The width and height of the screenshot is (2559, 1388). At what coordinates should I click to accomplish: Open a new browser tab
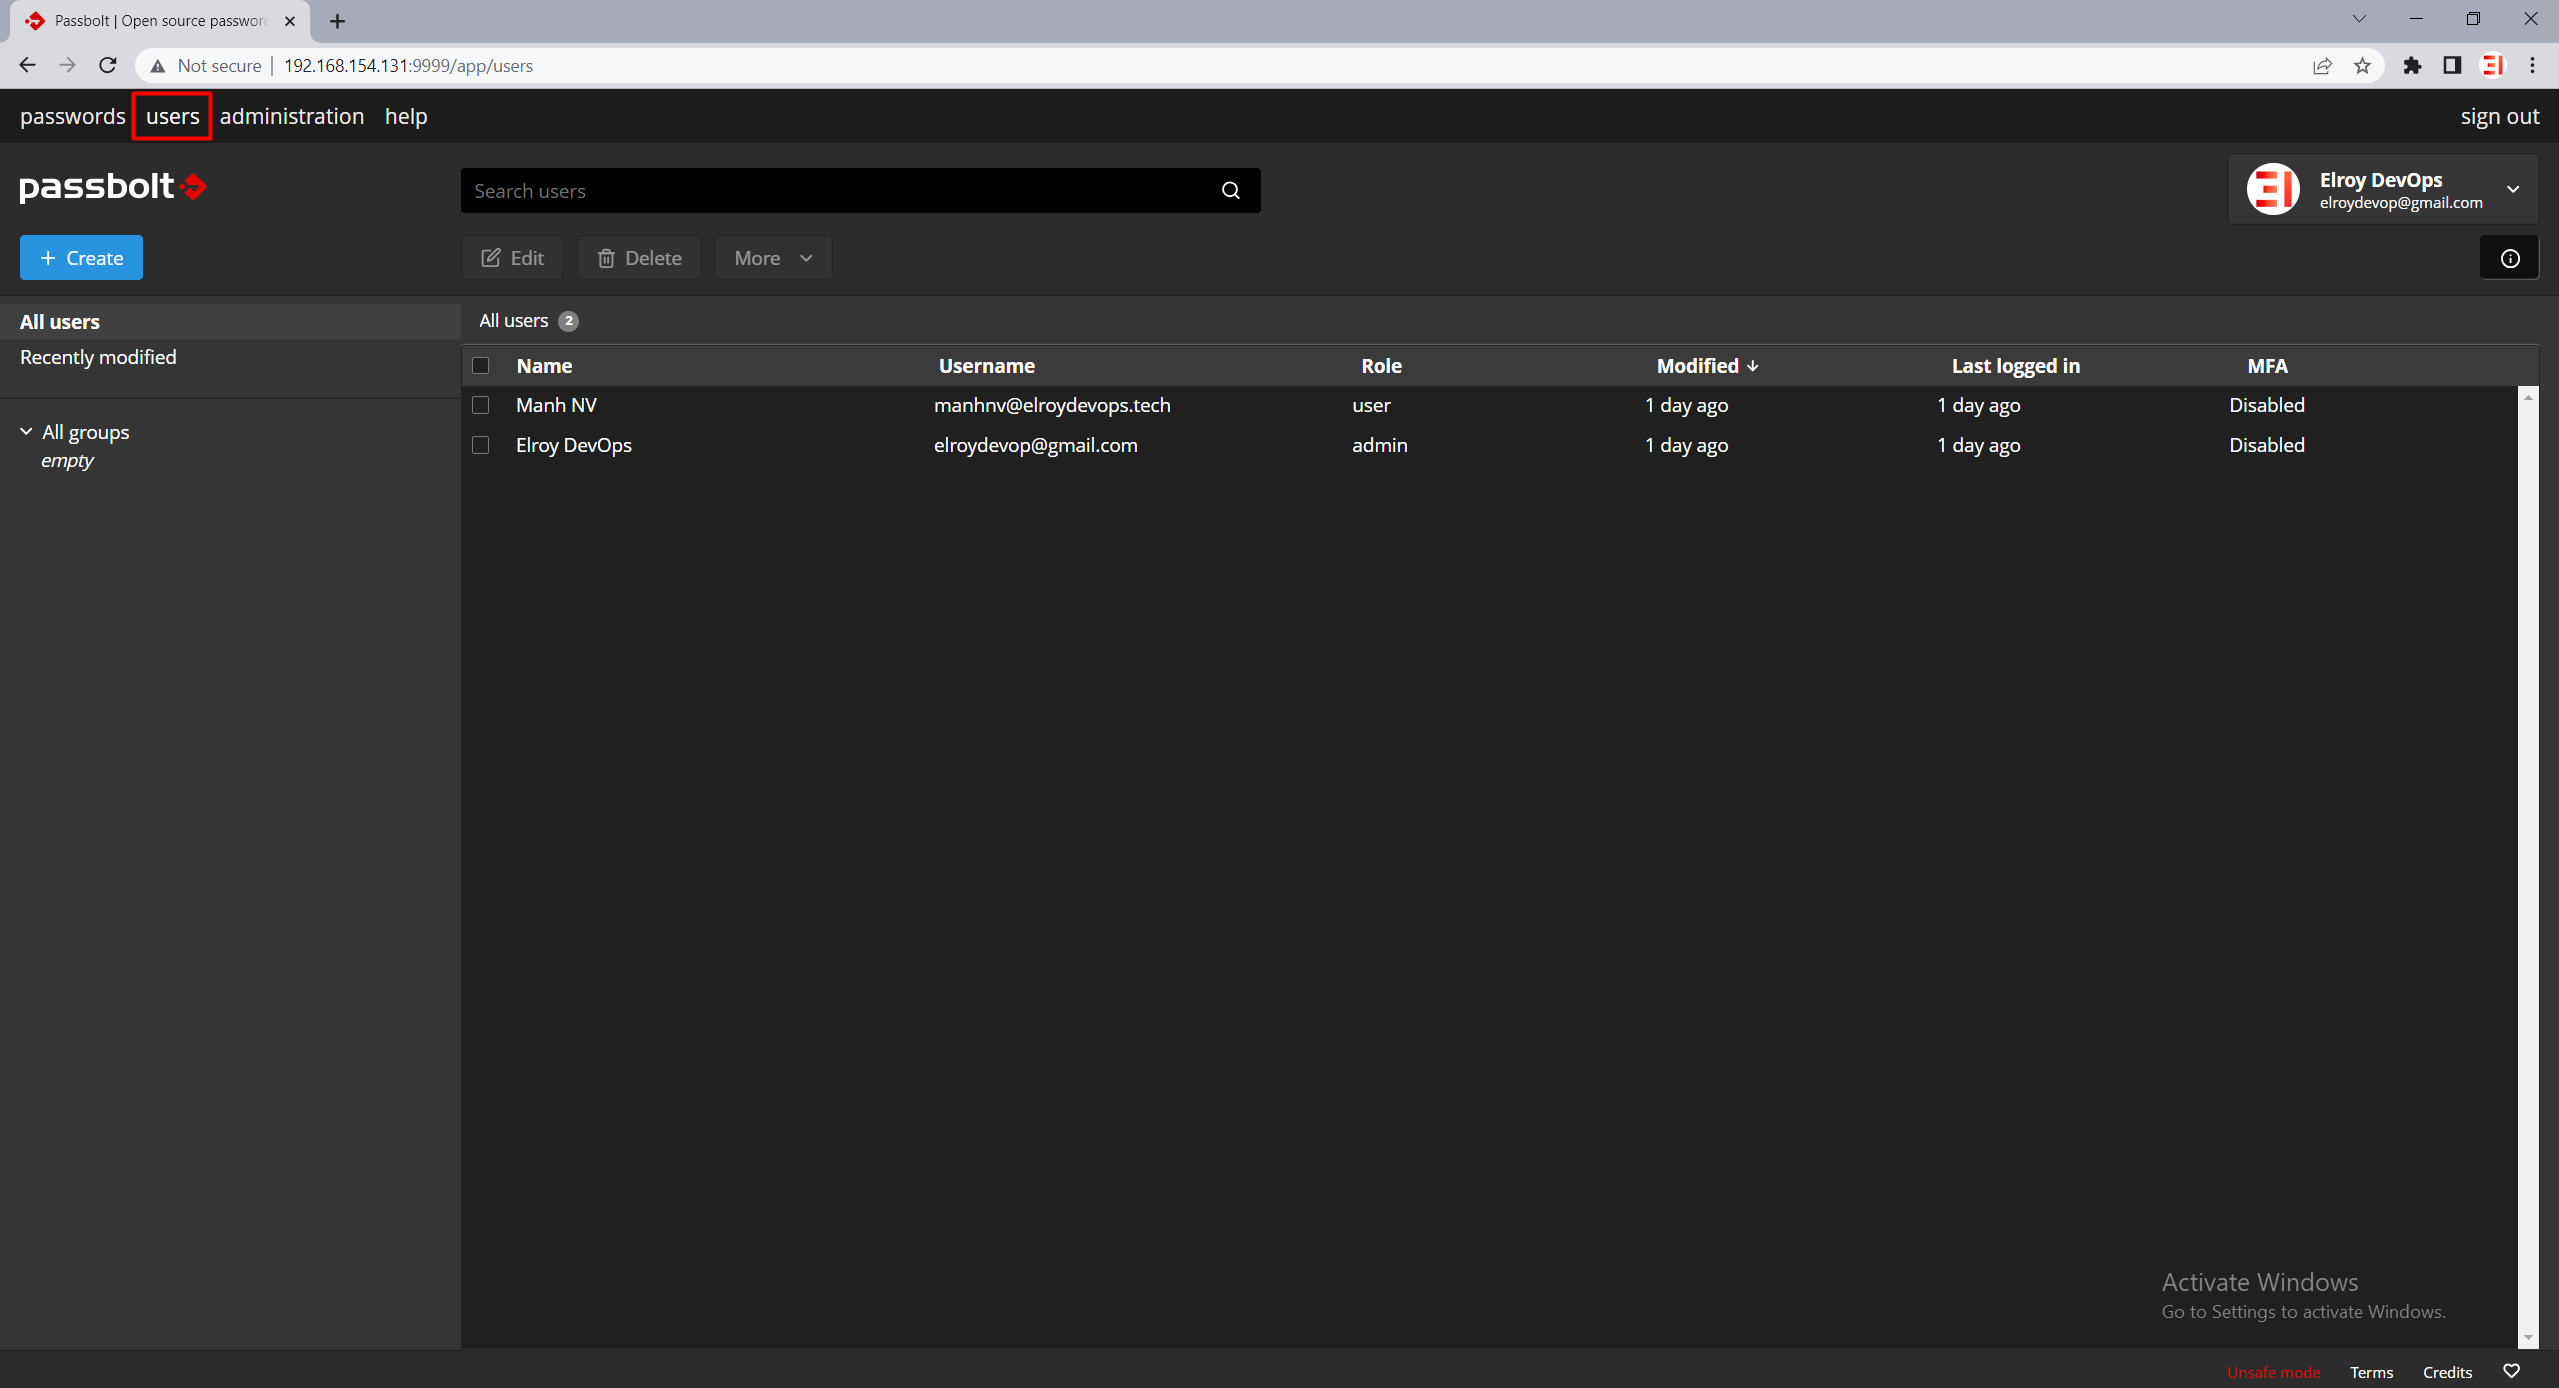(338, 21)
